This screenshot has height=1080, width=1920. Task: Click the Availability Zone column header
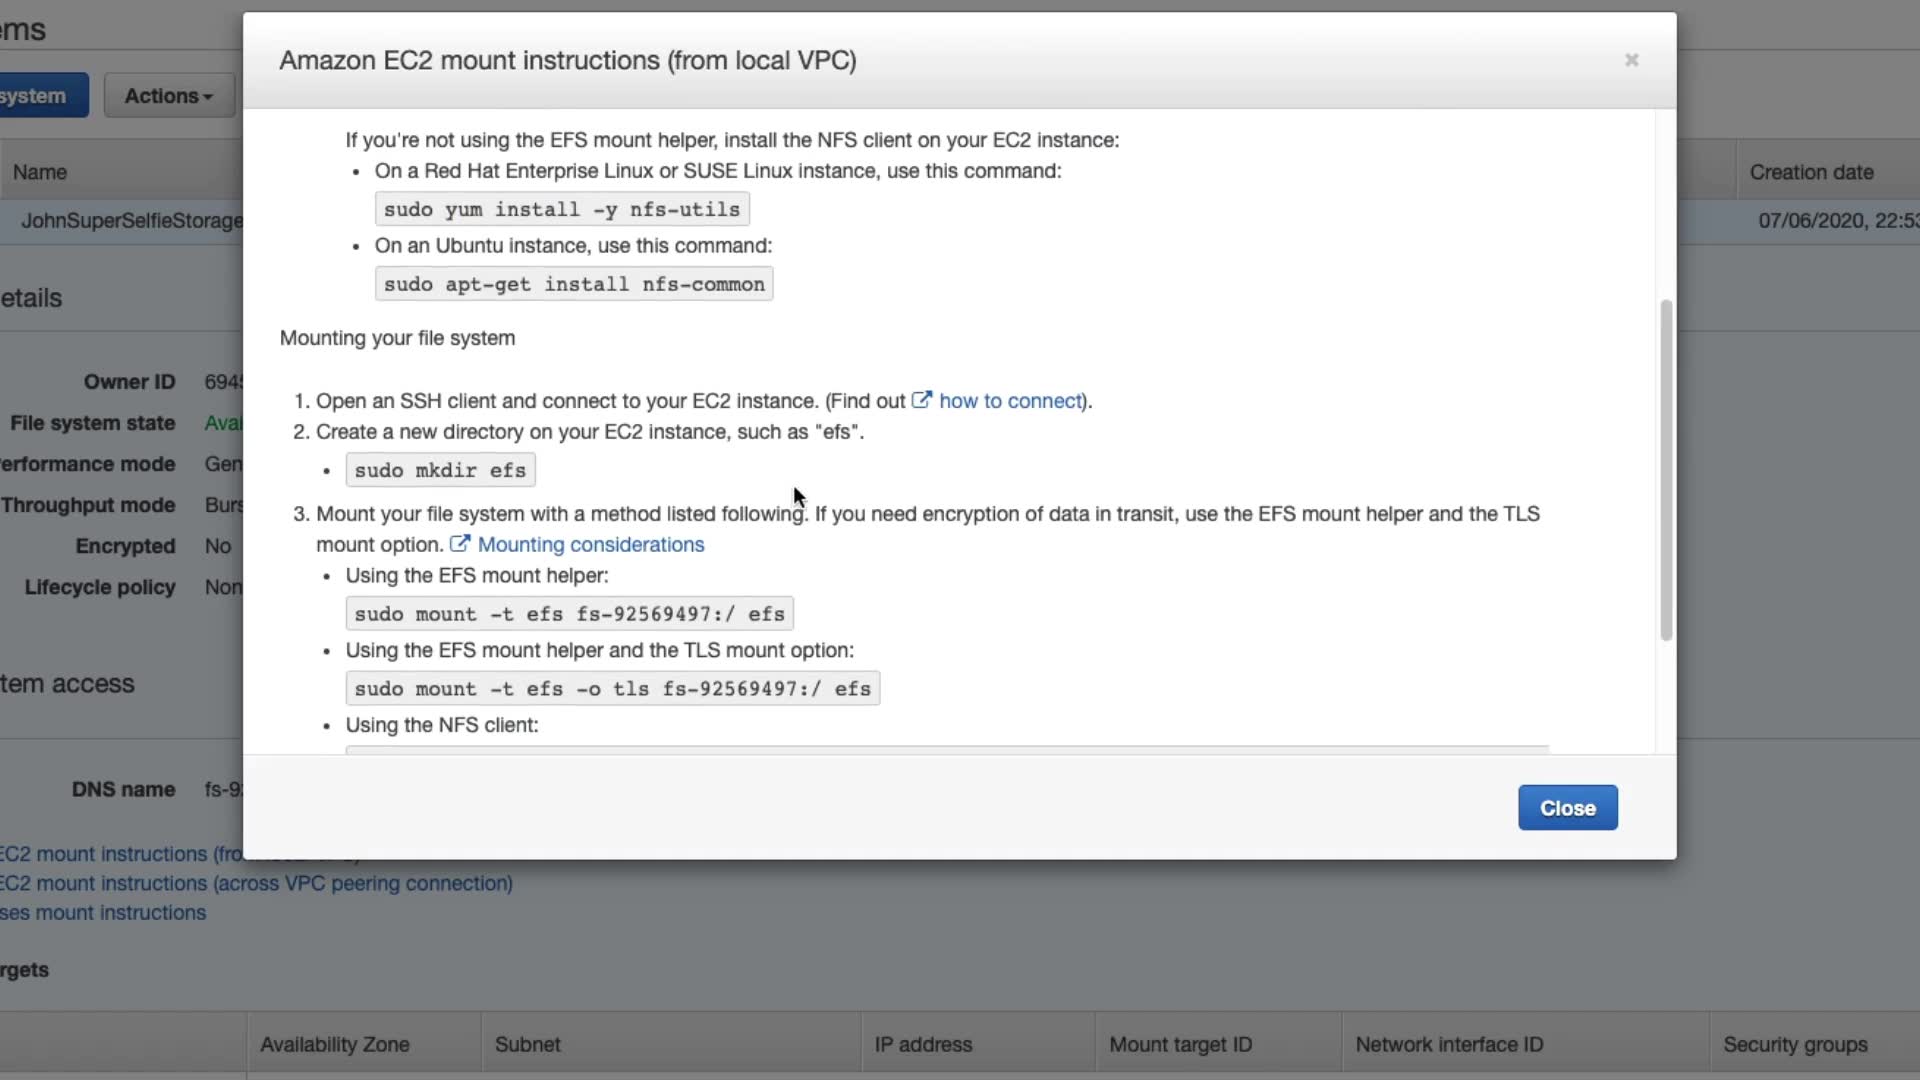point(335,1044)
